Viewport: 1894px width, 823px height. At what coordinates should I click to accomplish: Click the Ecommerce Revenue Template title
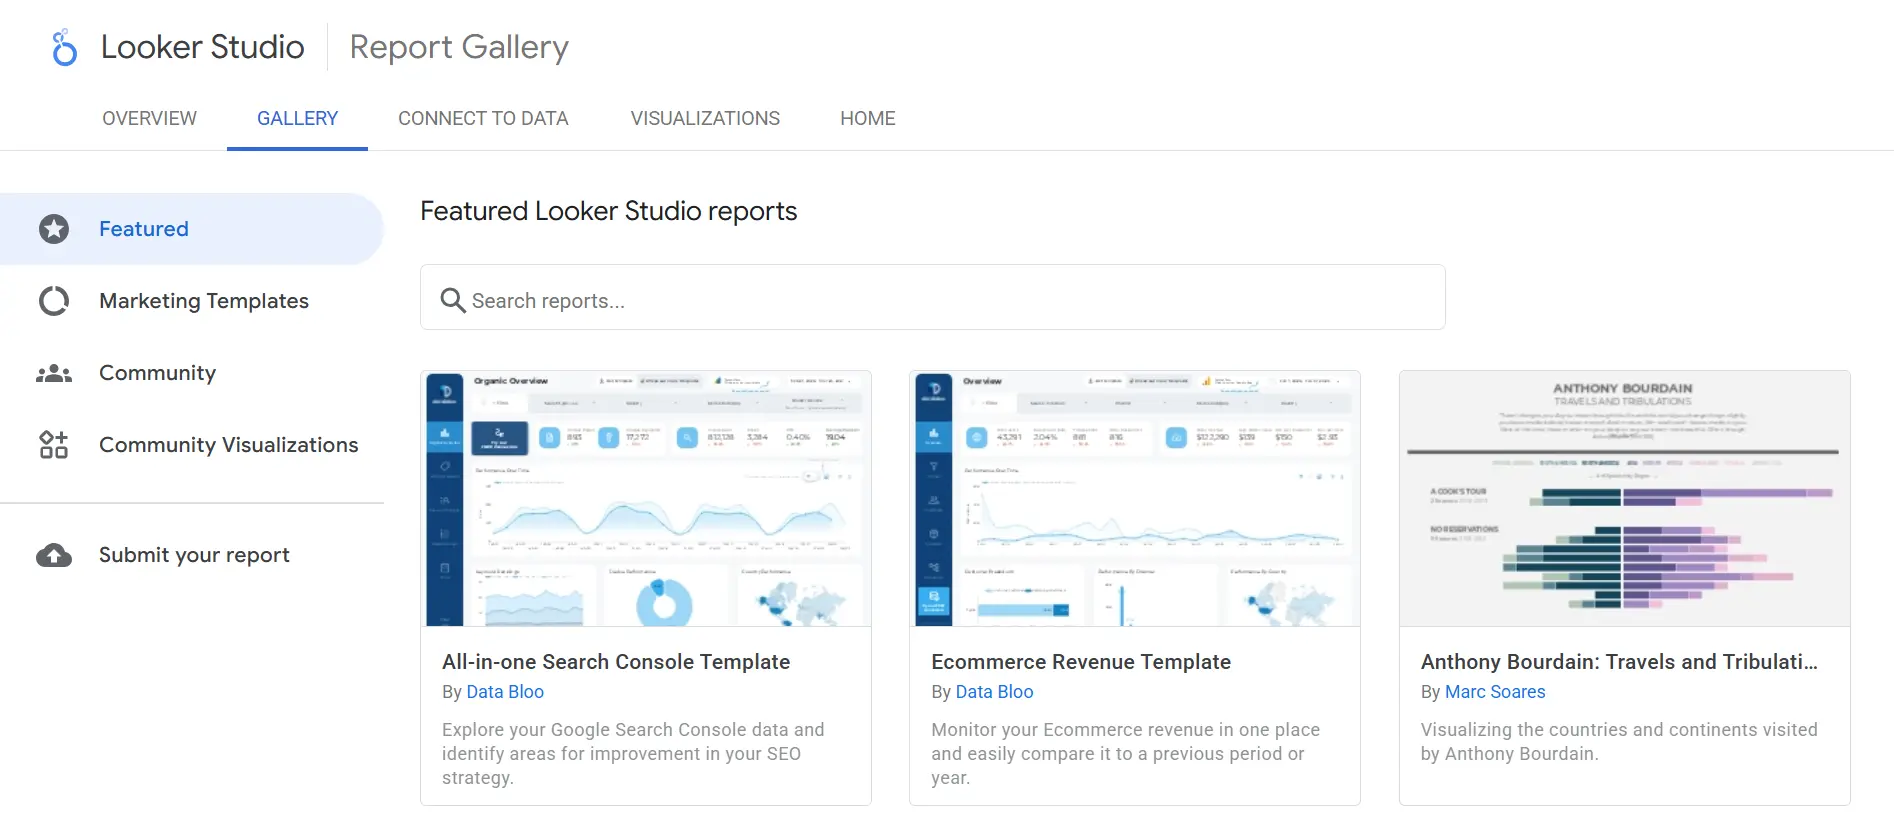(x=1081, y=662)
